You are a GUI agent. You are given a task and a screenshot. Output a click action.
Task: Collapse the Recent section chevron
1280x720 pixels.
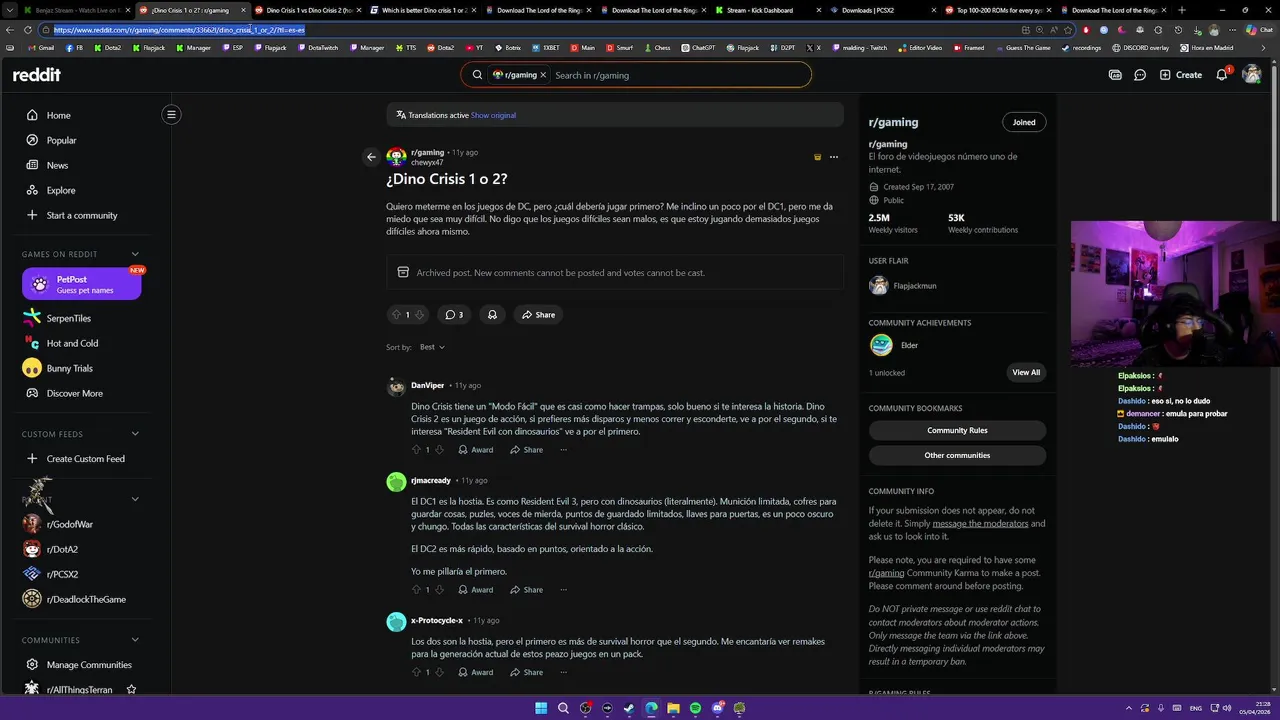point(135,499)
